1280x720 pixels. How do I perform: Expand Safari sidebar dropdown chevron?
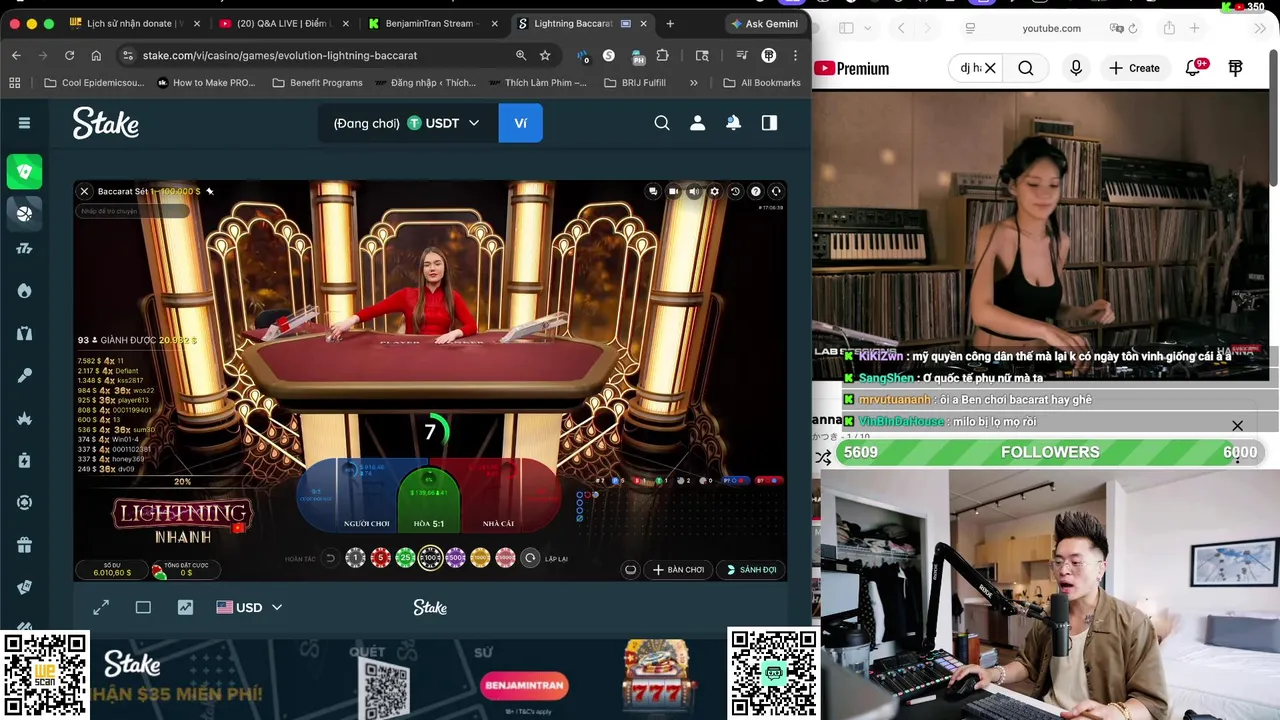pyautogui.click(x=867, y=28)
